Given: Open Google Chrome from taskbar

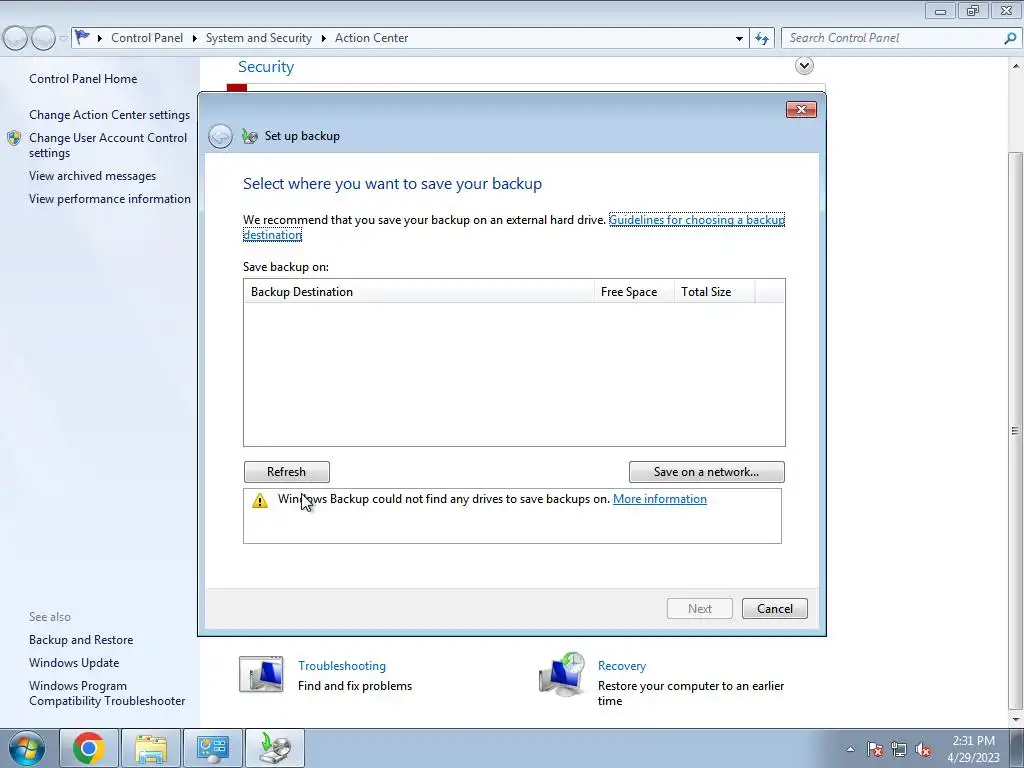Looking at the screenshot, I should click(x=89, y=748).
